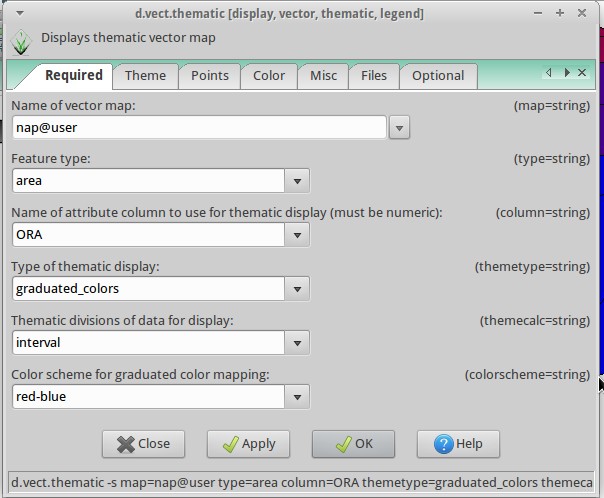
Task: Open the thematic display type dropdown
Action: tap(297, 288)
